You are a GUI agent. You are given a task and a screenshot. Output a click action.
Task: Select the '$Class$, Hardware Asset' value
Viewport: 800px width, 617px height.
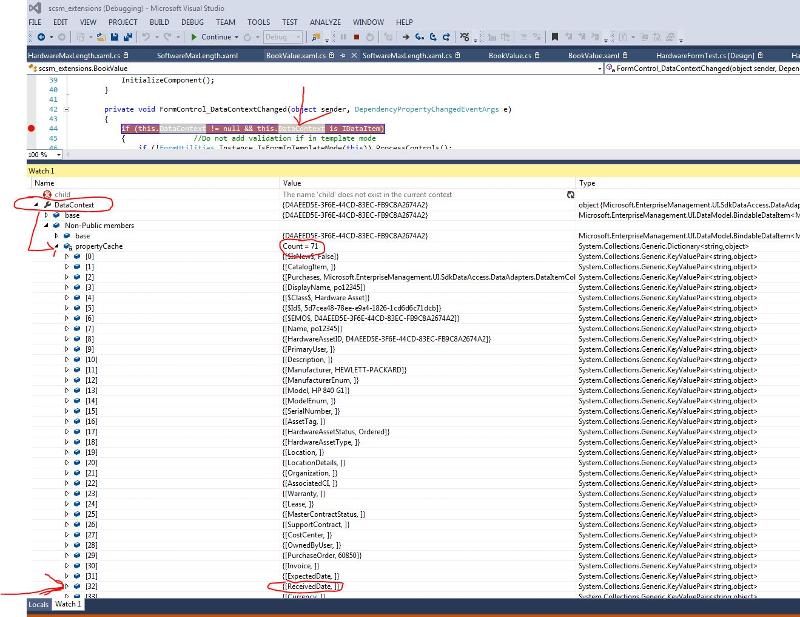click(x=326, y=298)
